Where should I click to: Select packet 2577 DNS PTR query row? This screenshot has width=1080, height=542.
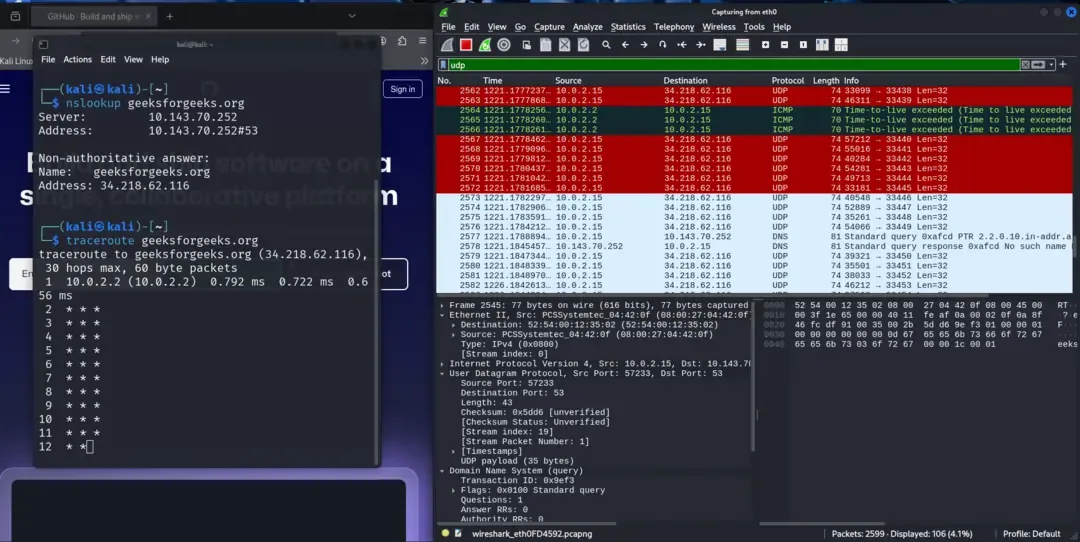point(754,236)
